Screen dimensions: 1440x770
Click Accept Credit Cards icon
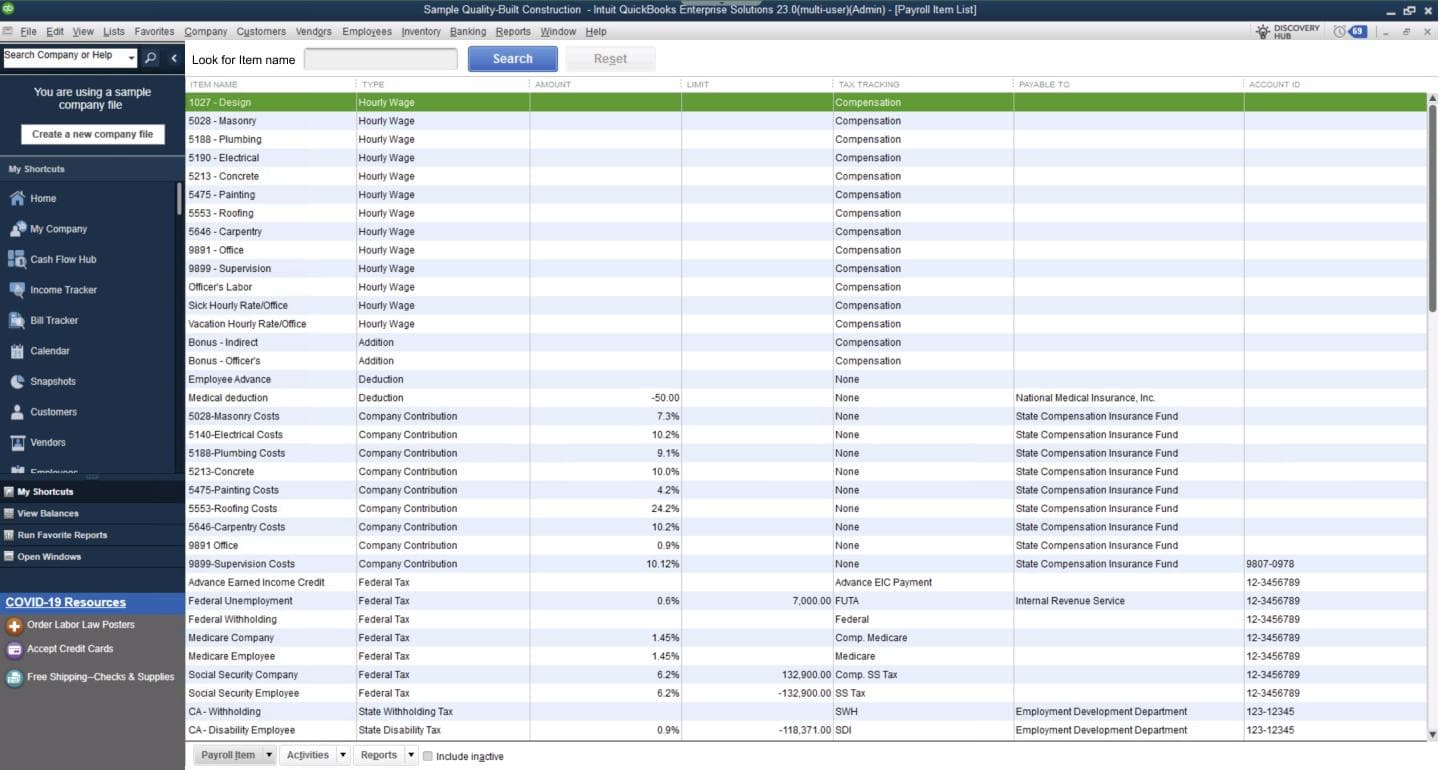14,650
